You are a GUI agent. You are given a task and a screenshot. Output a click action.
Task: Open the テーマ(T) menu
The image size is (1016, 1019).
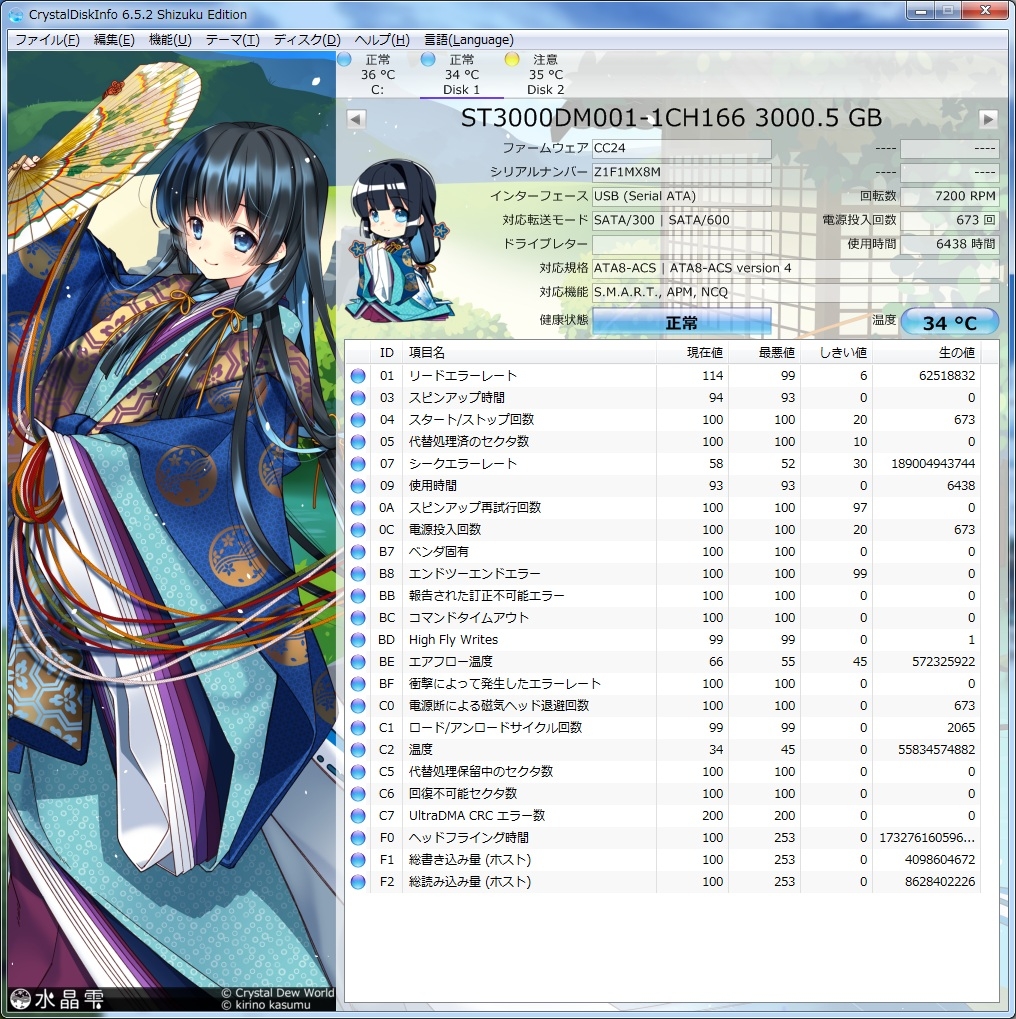tap(233, 40)
